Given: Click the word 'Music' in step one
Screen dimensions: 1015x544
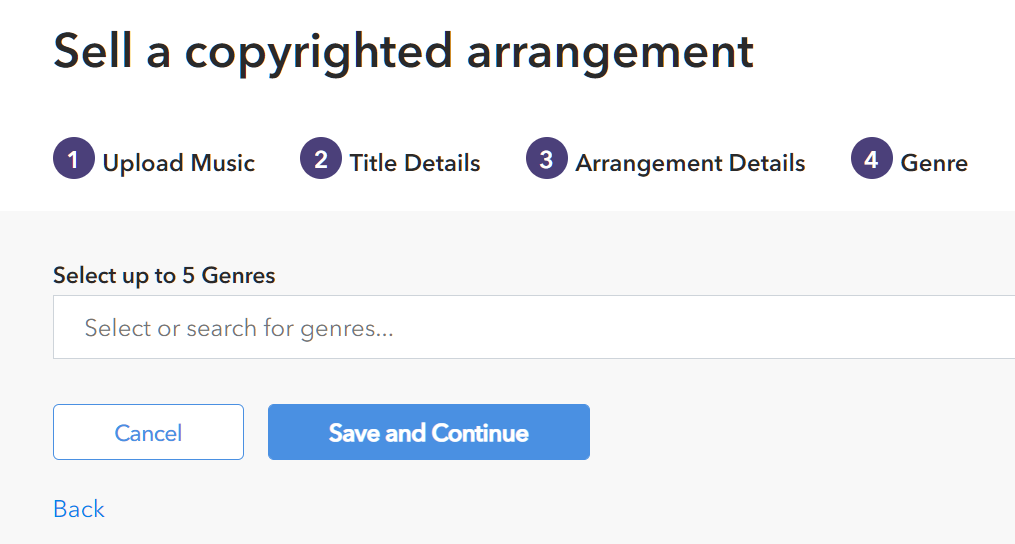Looking at the screenshot, I should pos(222,163).
